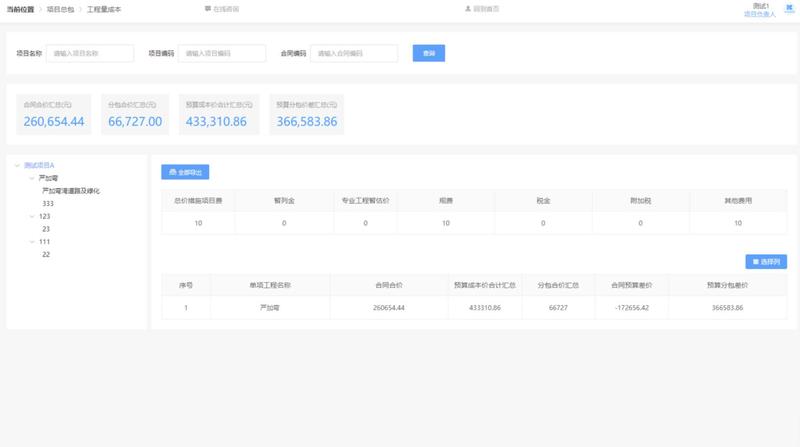Click the 66,727.00 summary card
Screen dimensions: 800x447
(x=135, y=114)
